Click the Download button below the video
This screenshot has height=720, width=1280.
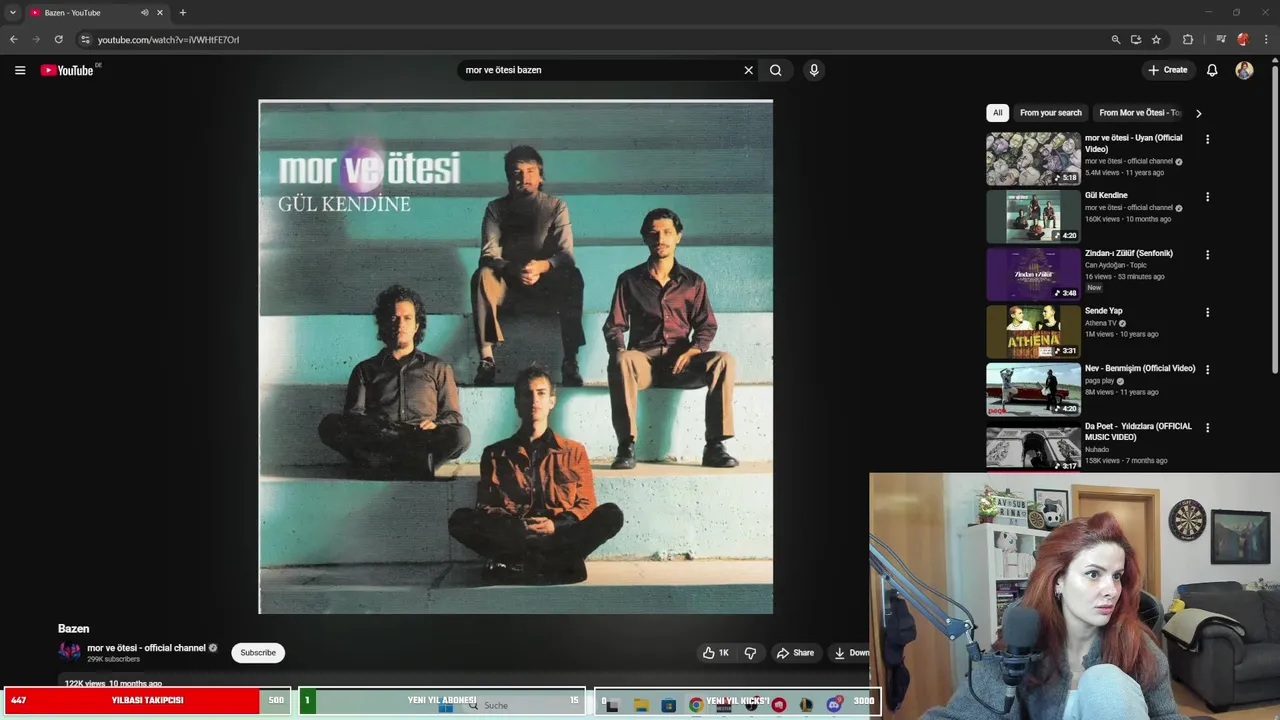click(851, 653)
